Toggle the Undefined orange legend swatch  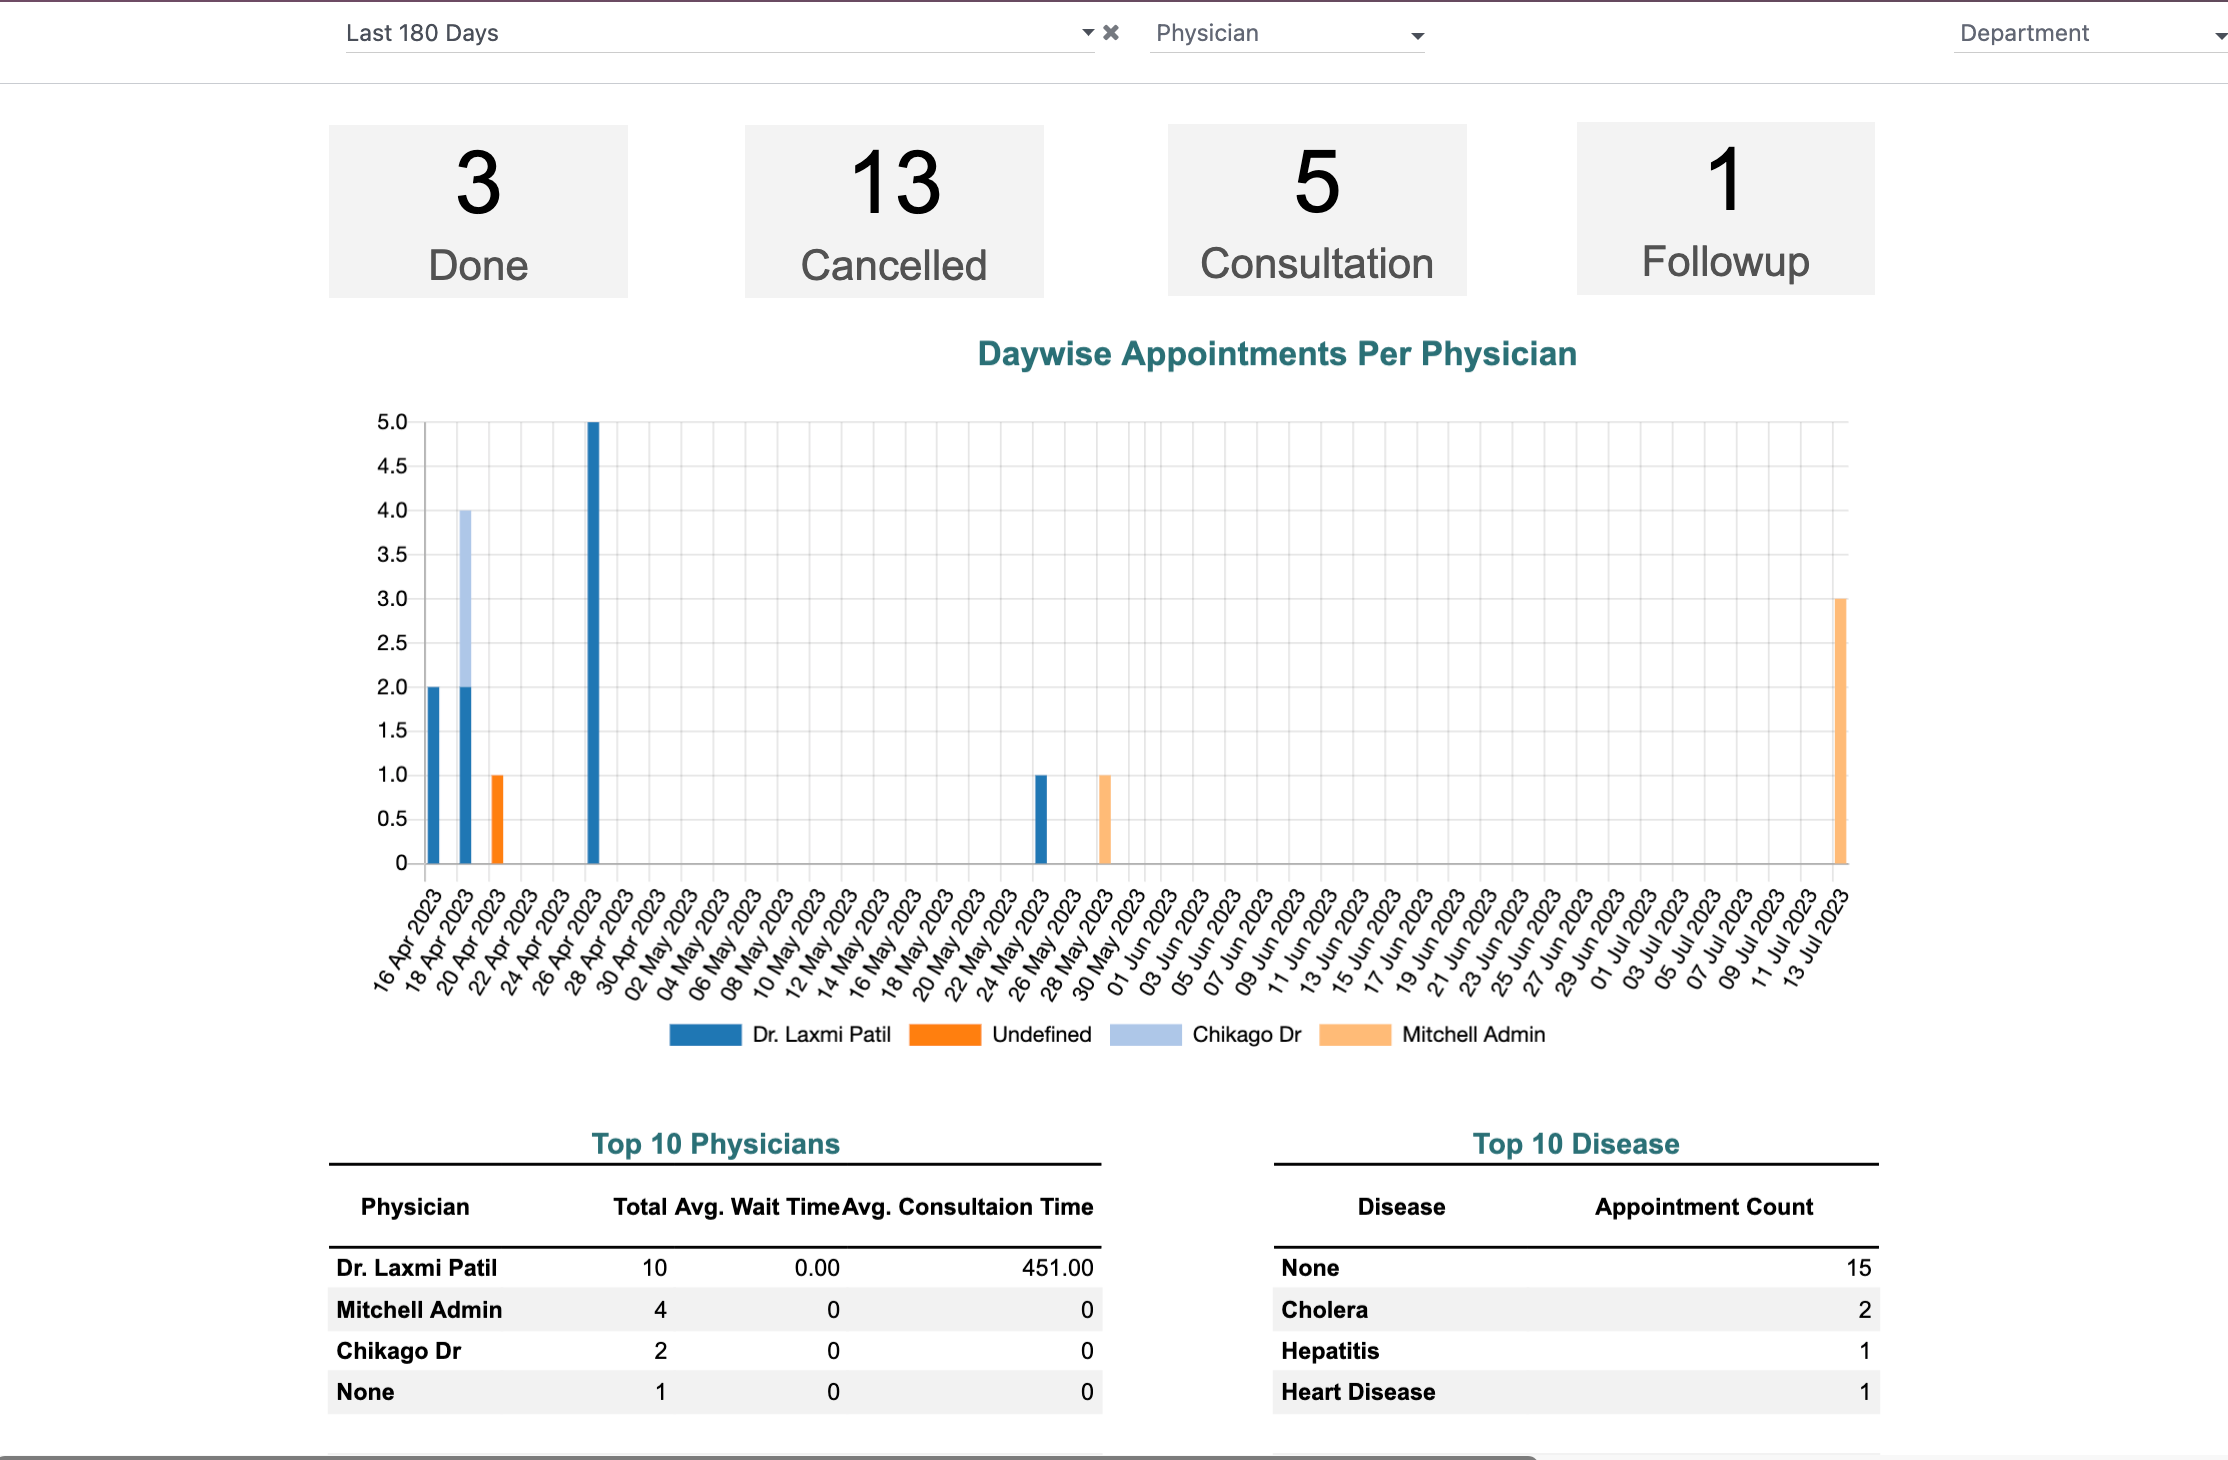pyautogui.click(x=944, y=1035)
